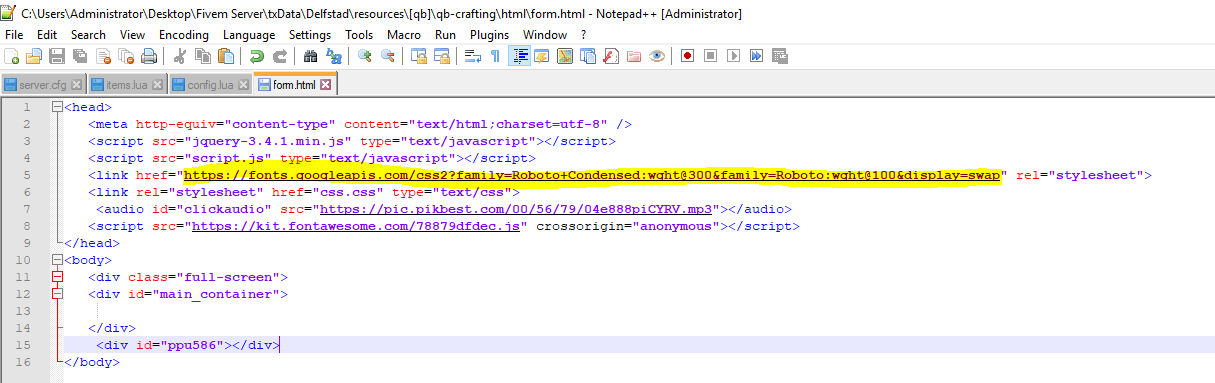Collapse the full-screen div fold marker
This screenshot has height=383, width=1215.
coord(56,277)
